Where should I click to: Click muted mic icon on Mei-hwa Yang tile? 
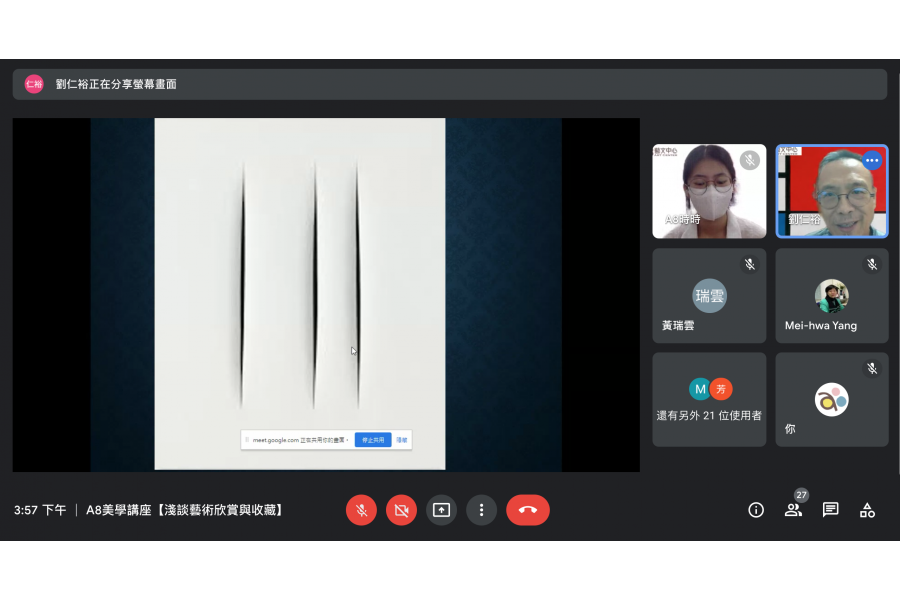(872, 264)
